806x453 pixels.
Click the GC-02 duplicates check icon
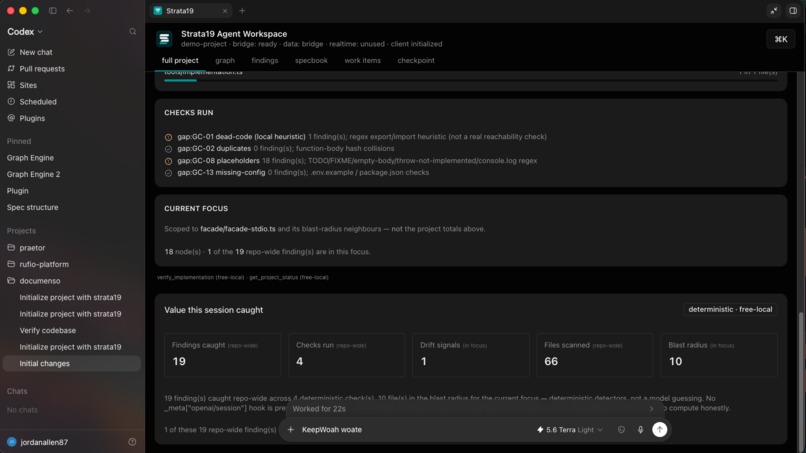pos(168,149)
